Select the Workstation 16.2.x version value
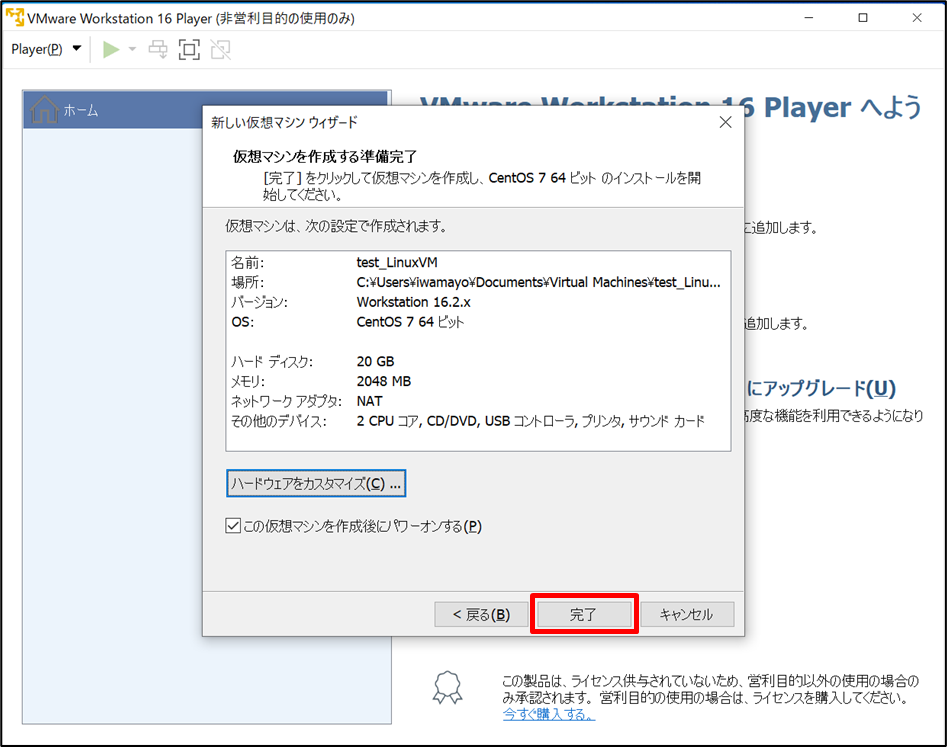This screenshot has height=747, width=947. pyautogui.click(x=413, y=302)
